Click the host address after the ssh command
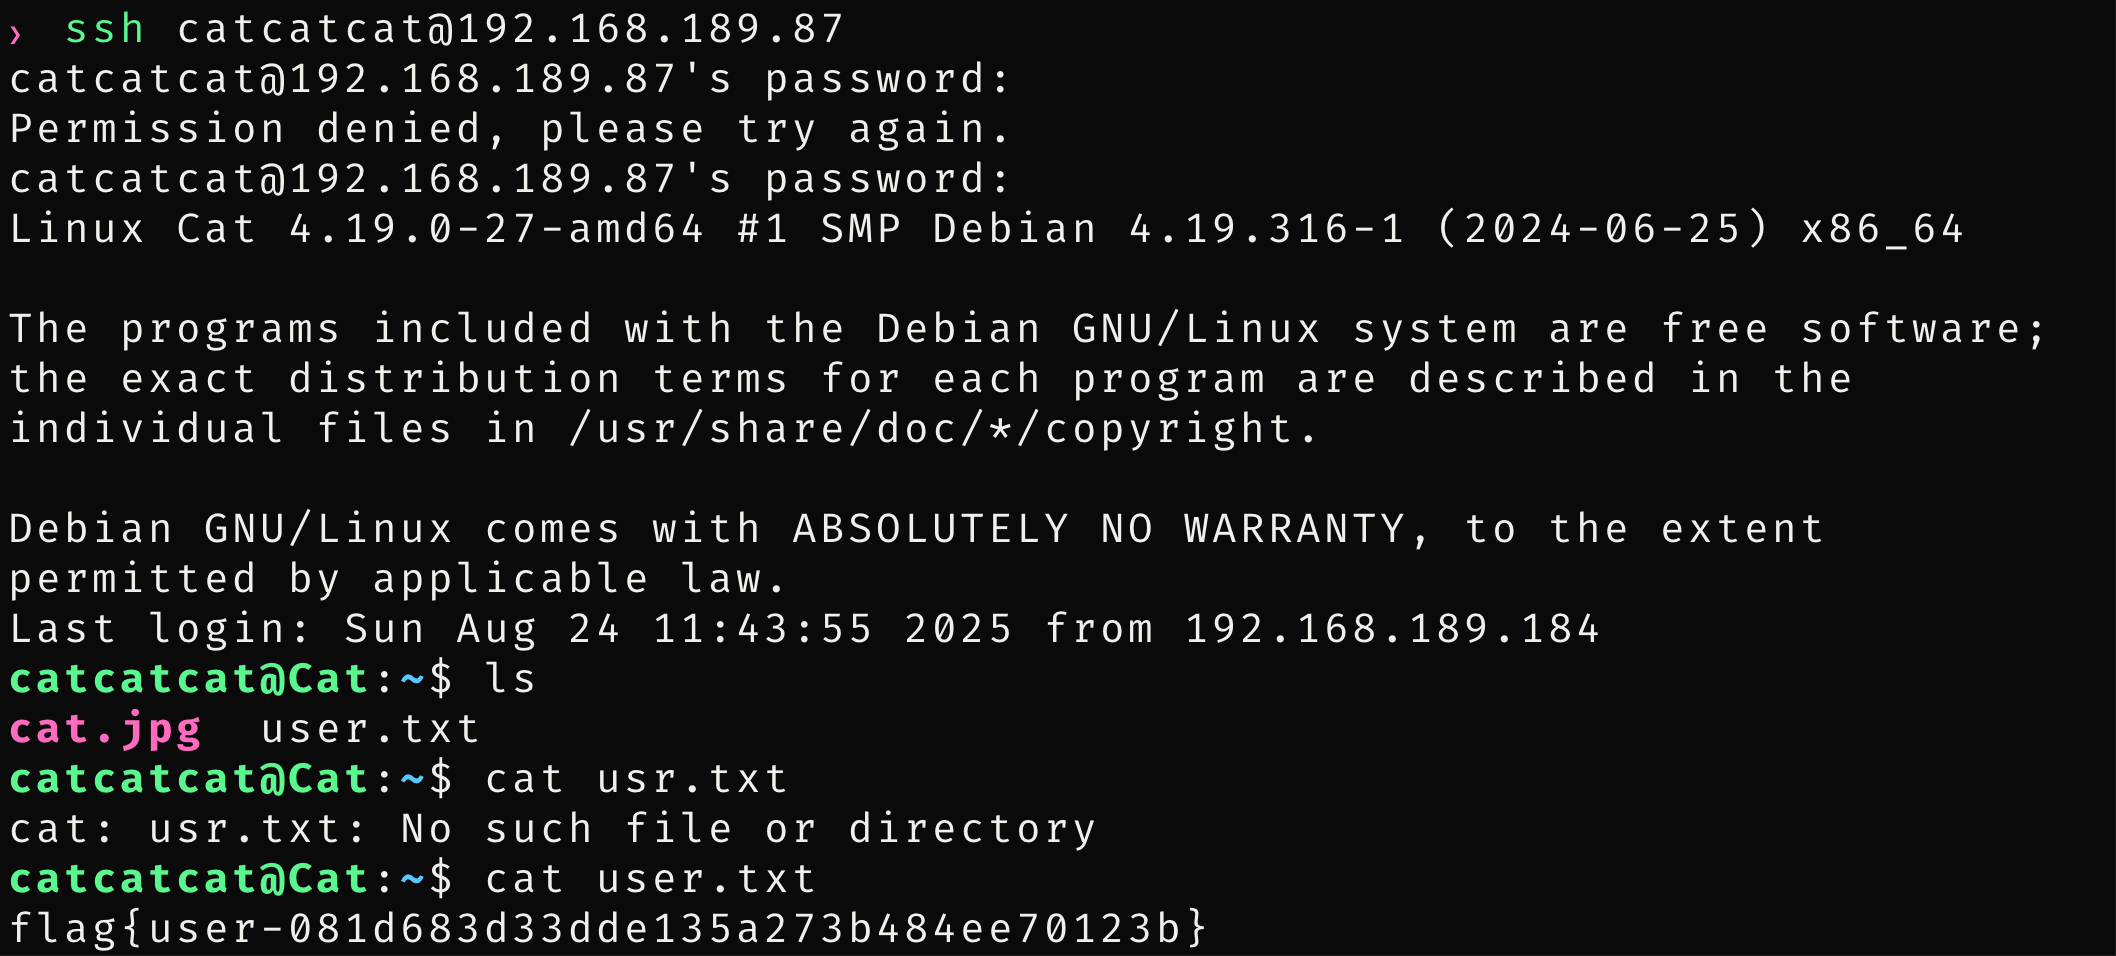The image size is (2116, 956). pyautogui.click(x=510, y=29)
